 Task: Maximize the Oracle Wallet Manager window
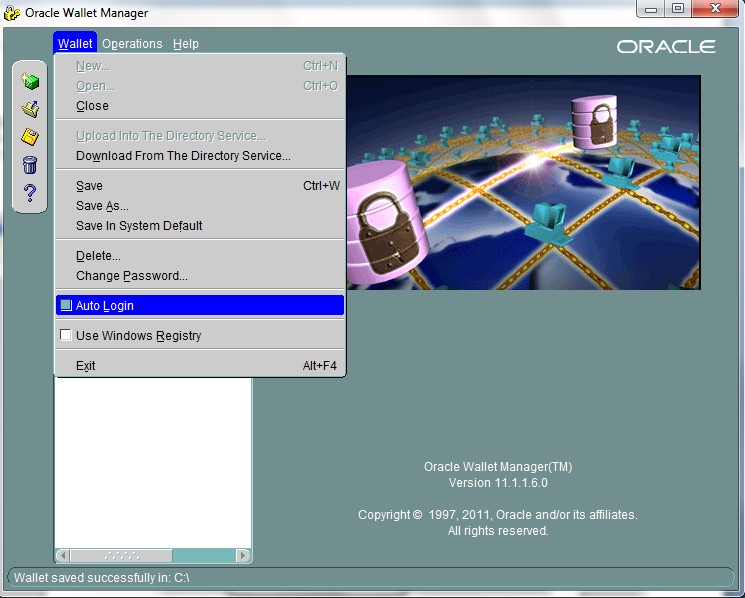point(678,9)
